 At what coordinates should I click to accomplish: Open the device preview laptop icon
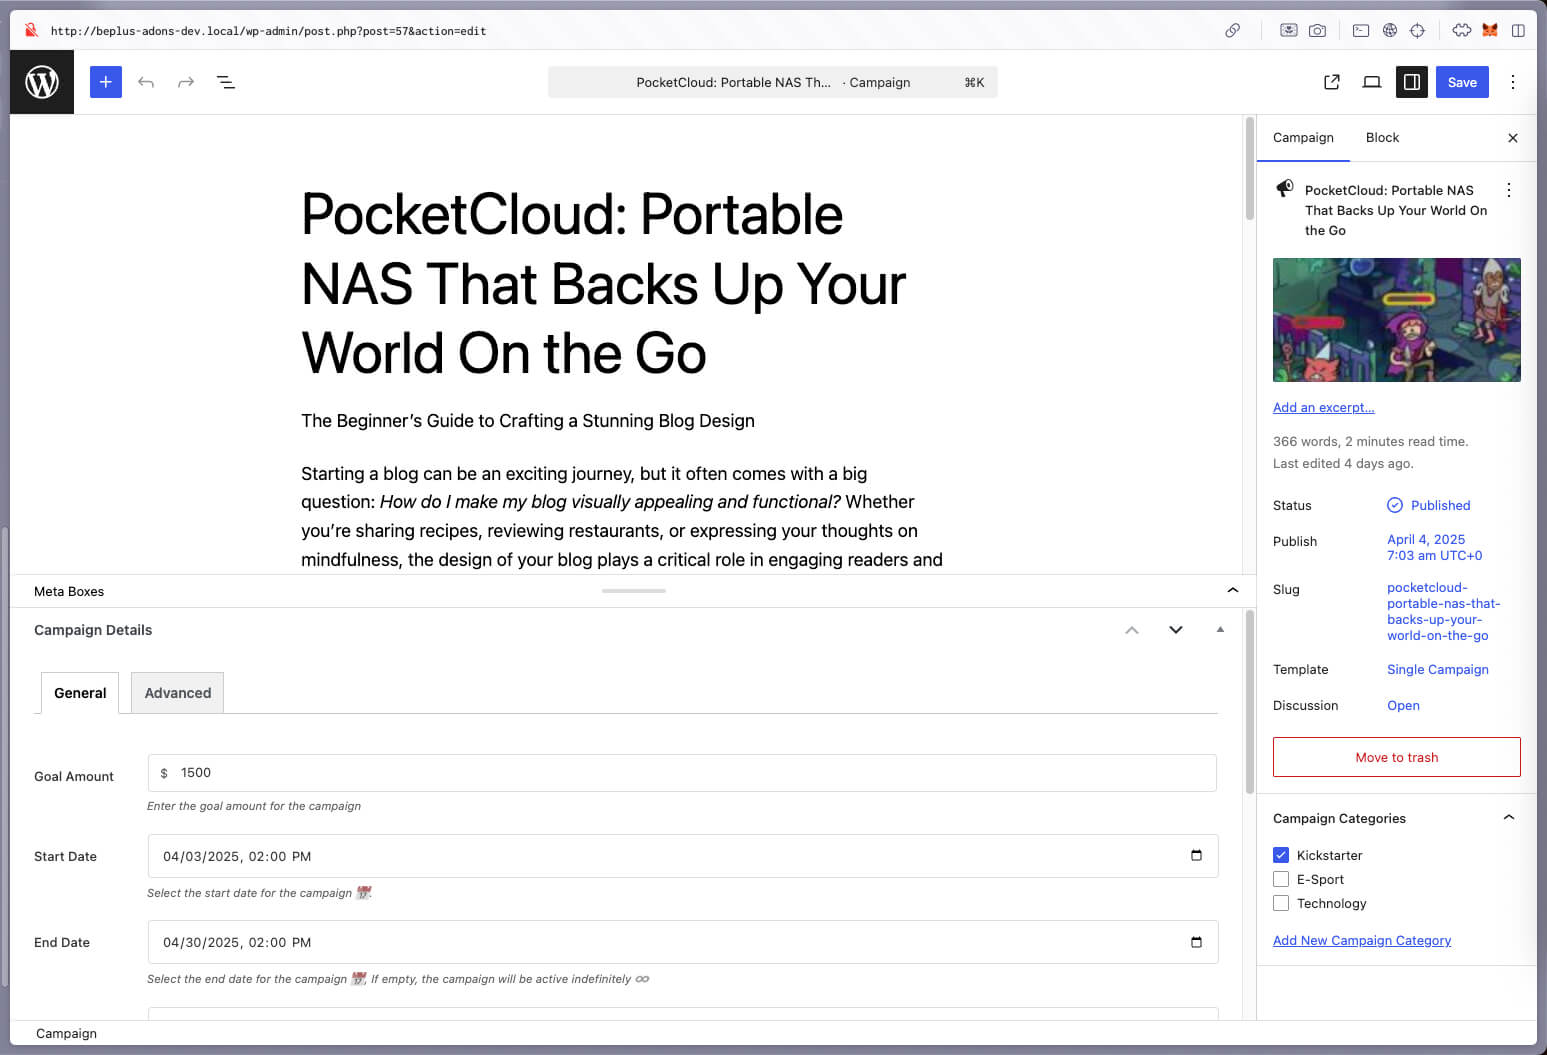[1372, 82]
